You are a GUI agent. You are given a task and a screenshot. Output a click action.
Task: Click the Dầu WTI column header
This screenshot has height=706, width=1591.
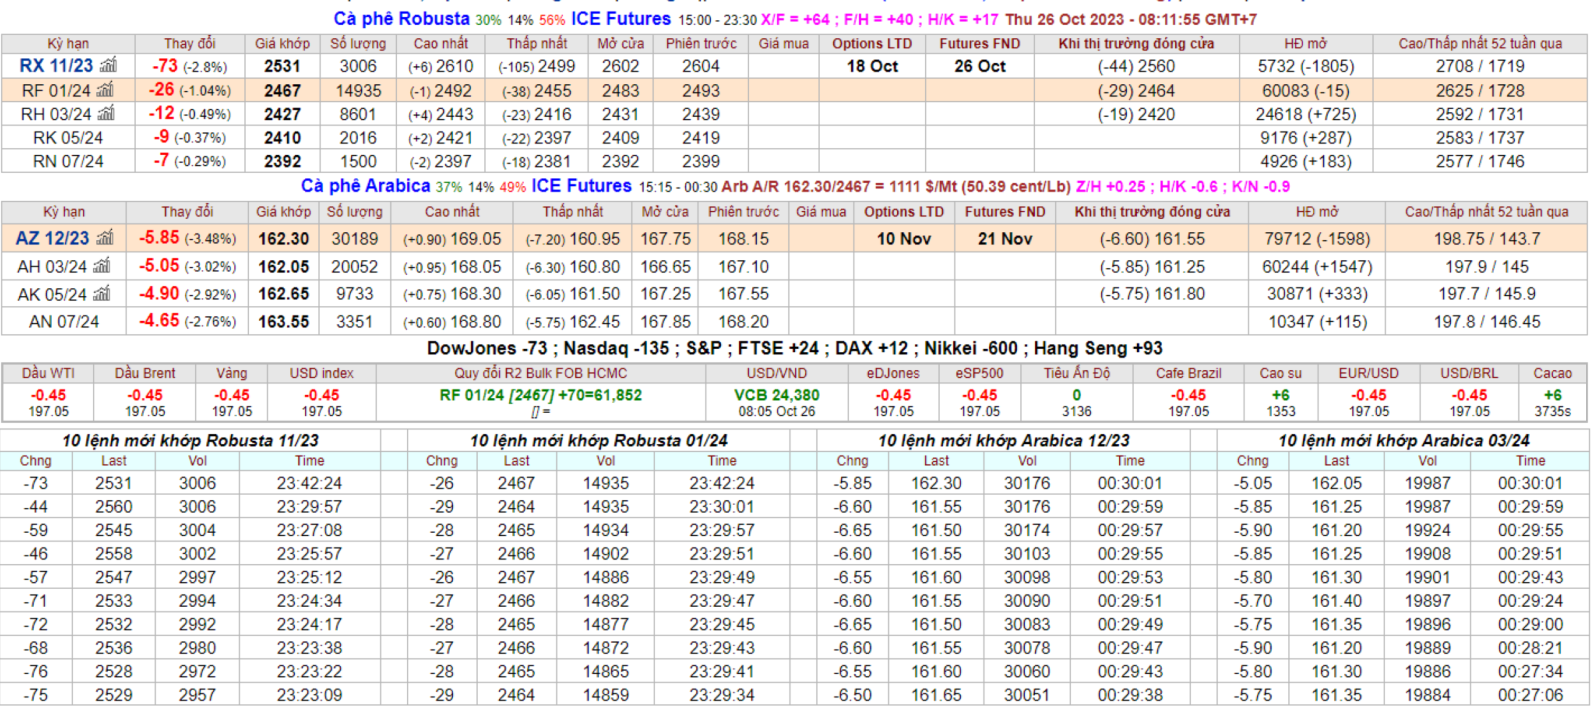(x=48, y=373)
